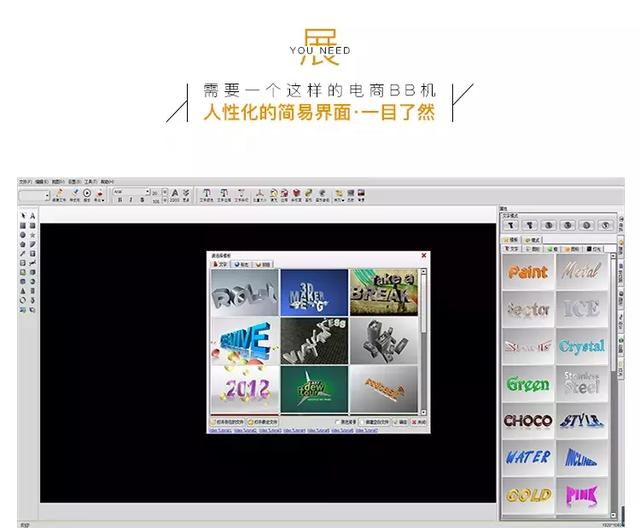The height and width of the screenshot is (528, 640).
Task: Select the STYLE text style preset
Action: [x=582, y=421]
